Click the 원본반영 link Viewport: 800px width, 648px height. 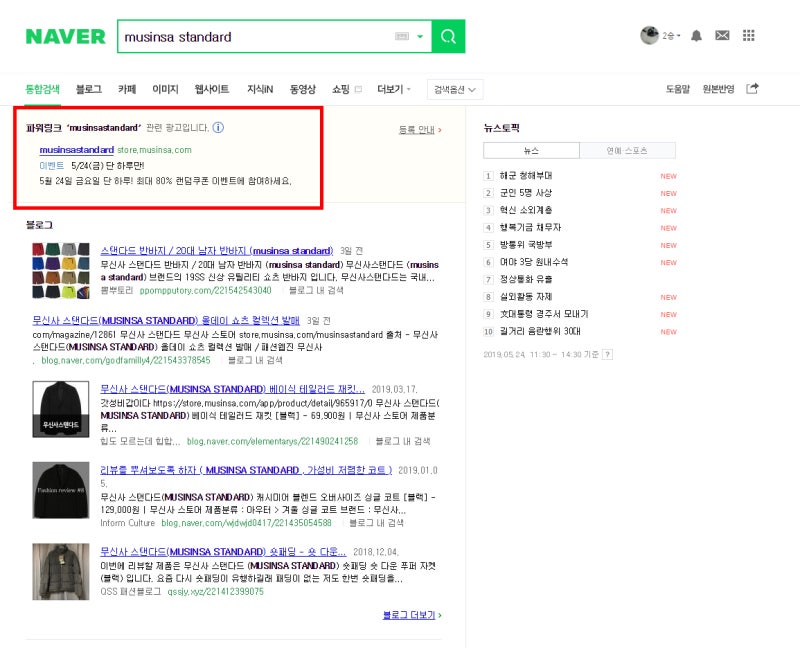click(718, 89)
